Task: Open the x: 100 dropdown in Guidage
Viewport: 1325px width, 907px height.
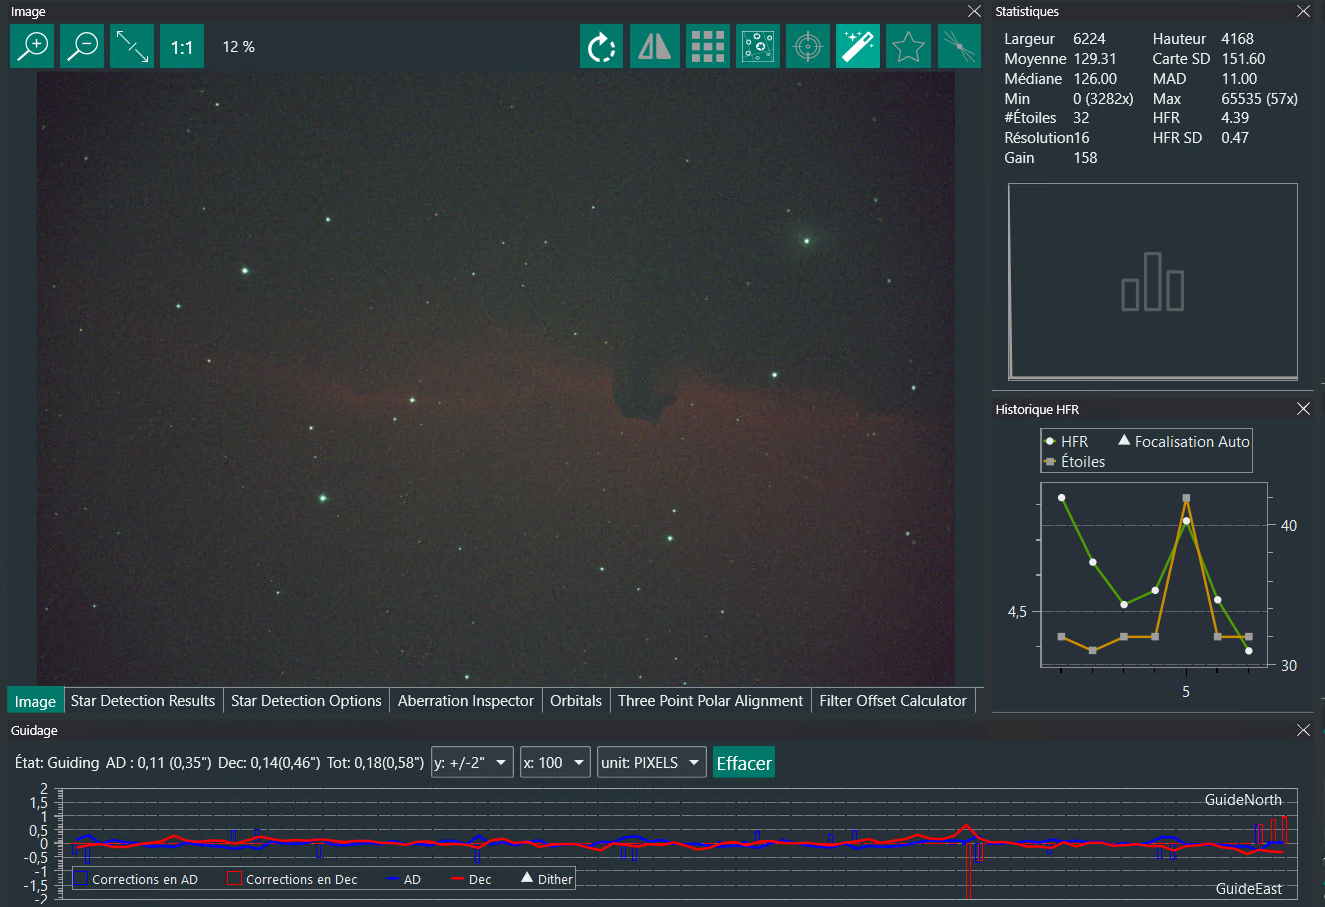Action: 555,763
